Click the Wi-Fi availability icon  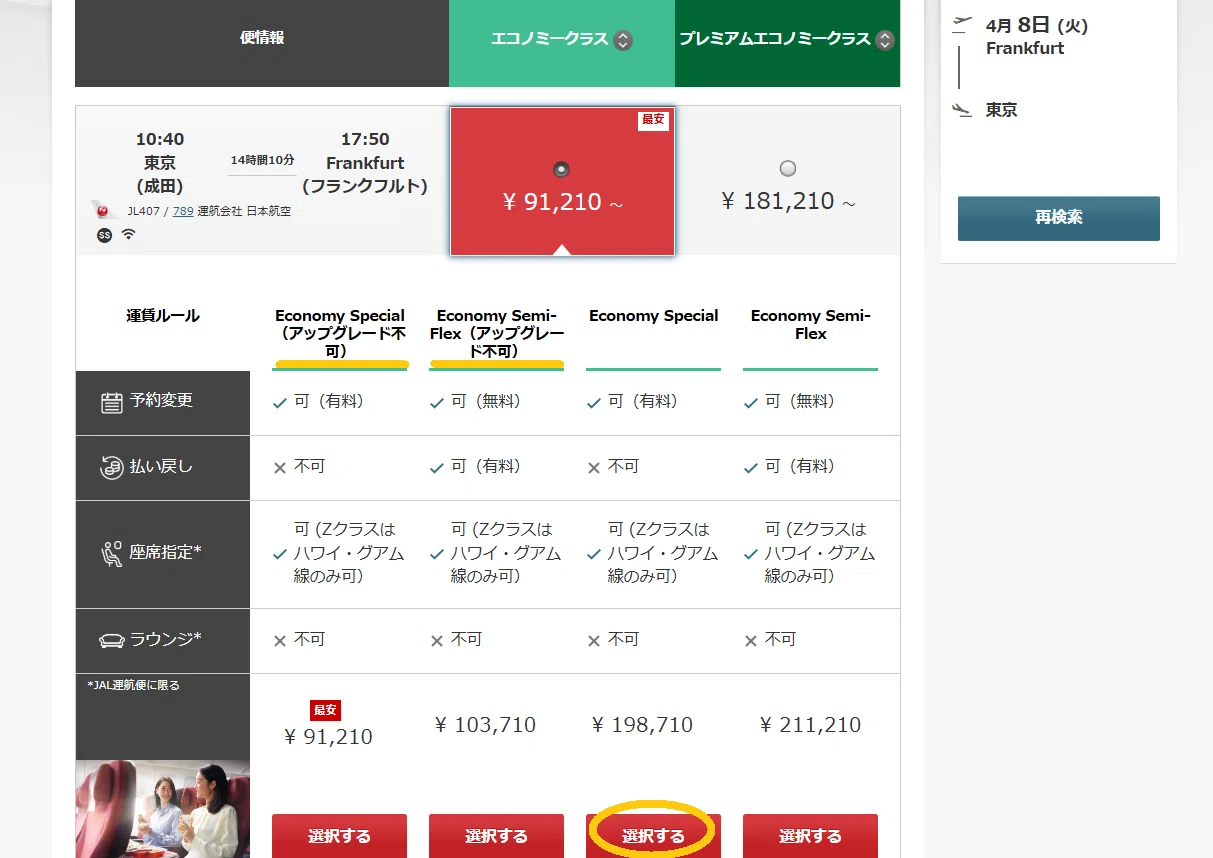129,235
